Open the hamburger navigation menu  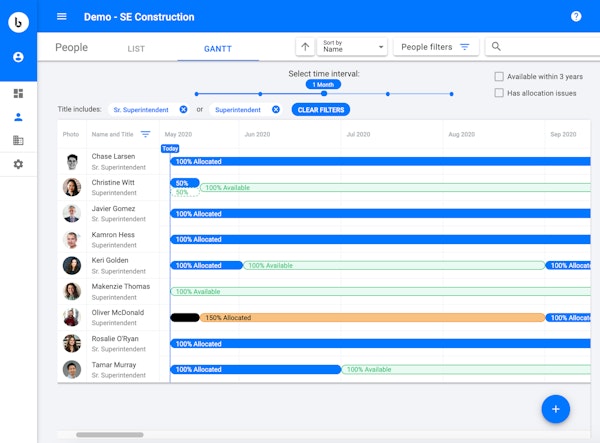pyautogui.click(x=62, y=17)
